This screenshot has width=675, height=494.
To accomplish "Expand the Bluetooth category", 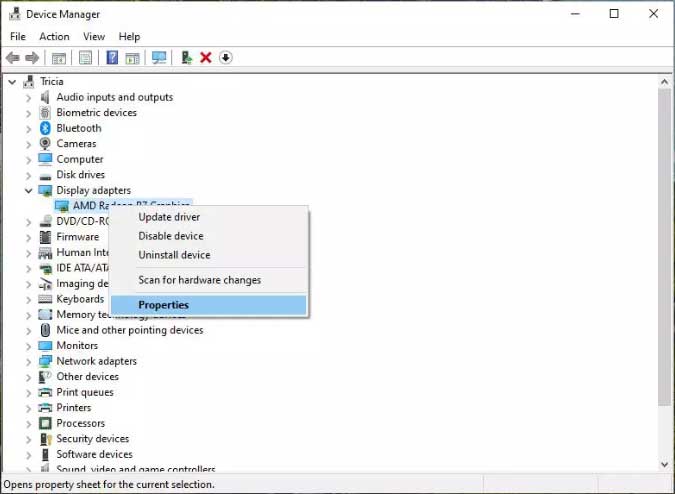I will tap(28, 129).
